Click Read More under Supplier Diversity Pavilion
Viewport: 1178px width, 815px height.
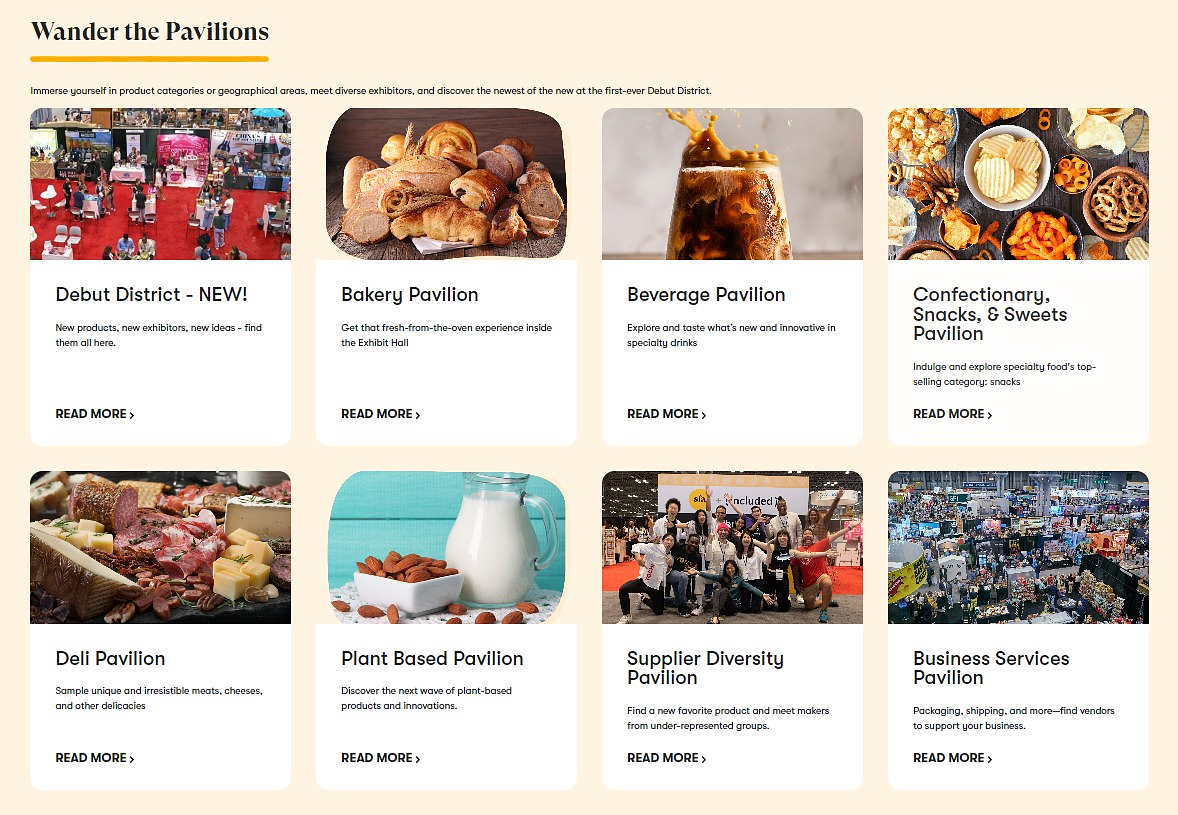tap(666, 758)
